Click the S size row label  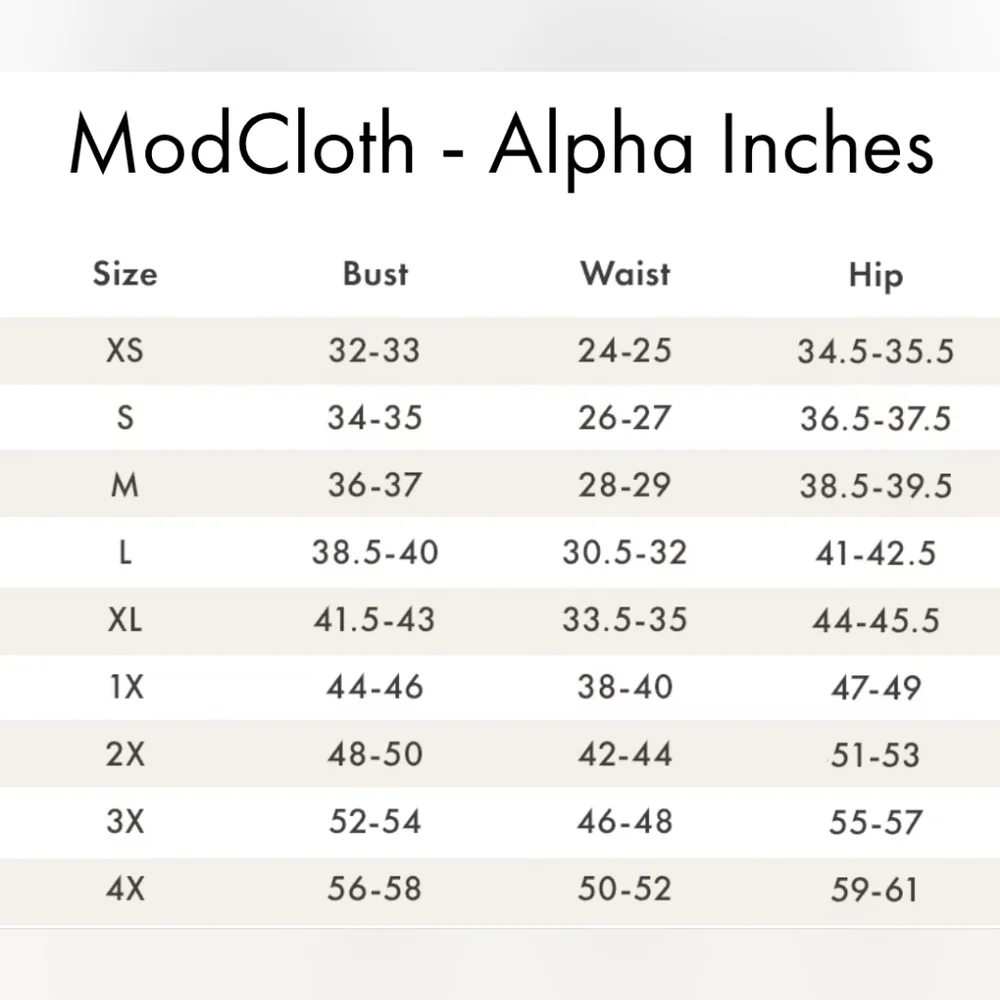click(x=125, y=418)
